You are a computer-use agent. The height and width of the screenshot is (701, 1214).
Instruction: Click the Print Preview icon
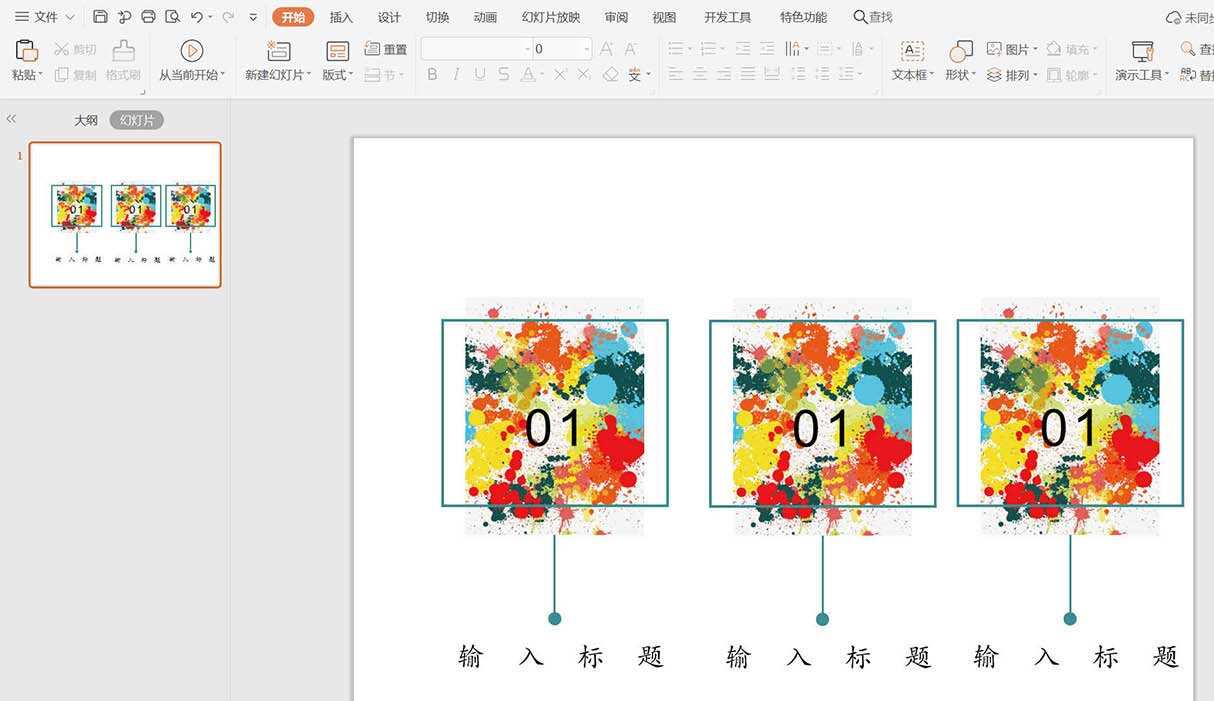coord(172,17)
